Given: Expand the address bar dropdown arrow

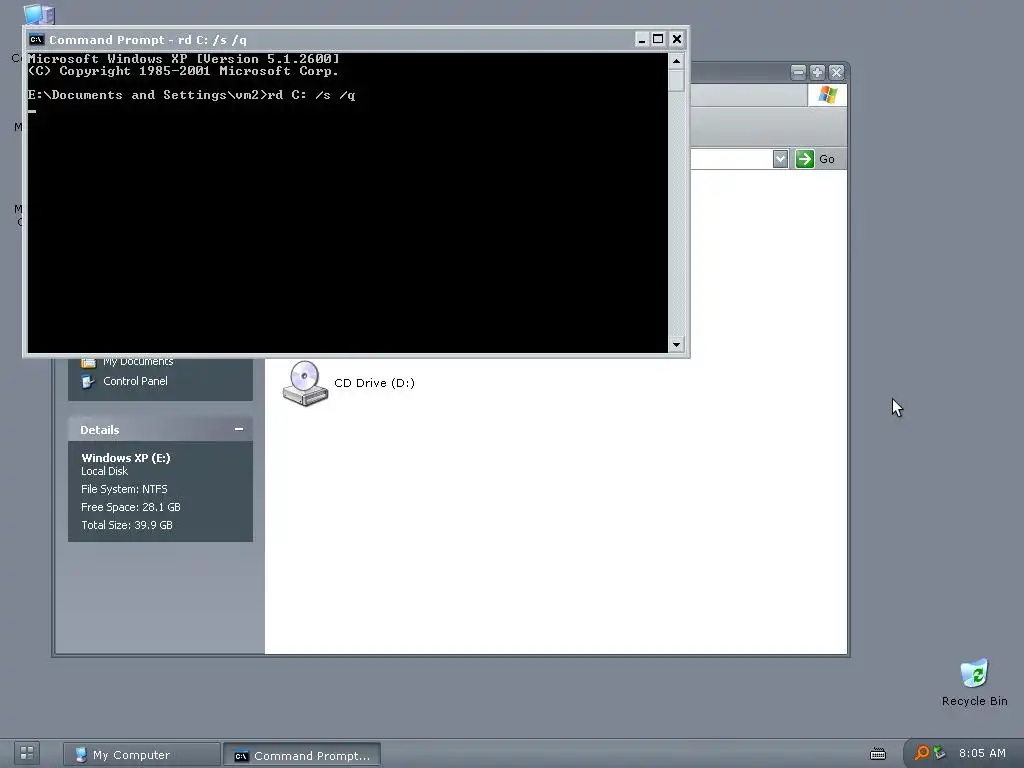Looking at the screenshot, I should click(780, 159).
